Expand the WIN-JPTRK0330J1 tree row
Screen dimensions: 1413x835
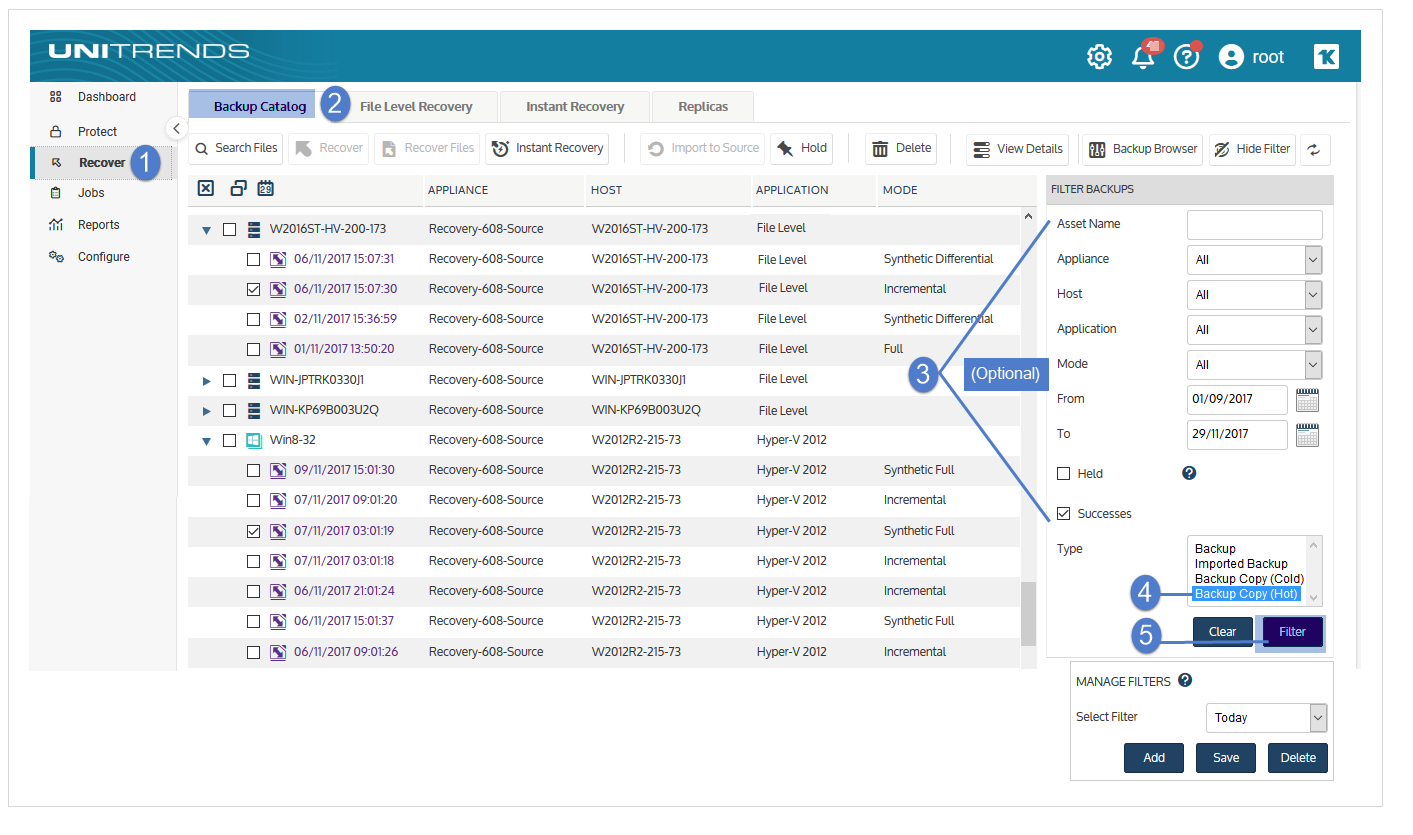[x=207, y=381]
